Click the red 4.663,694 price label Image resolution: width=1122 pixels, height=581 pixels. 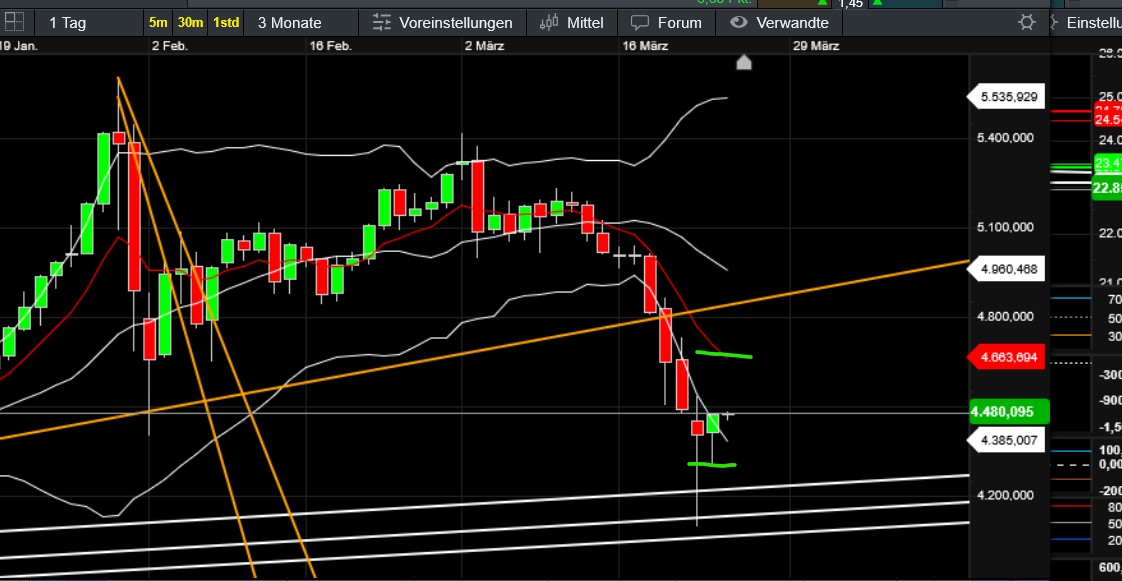click(x=1008, y=357)
